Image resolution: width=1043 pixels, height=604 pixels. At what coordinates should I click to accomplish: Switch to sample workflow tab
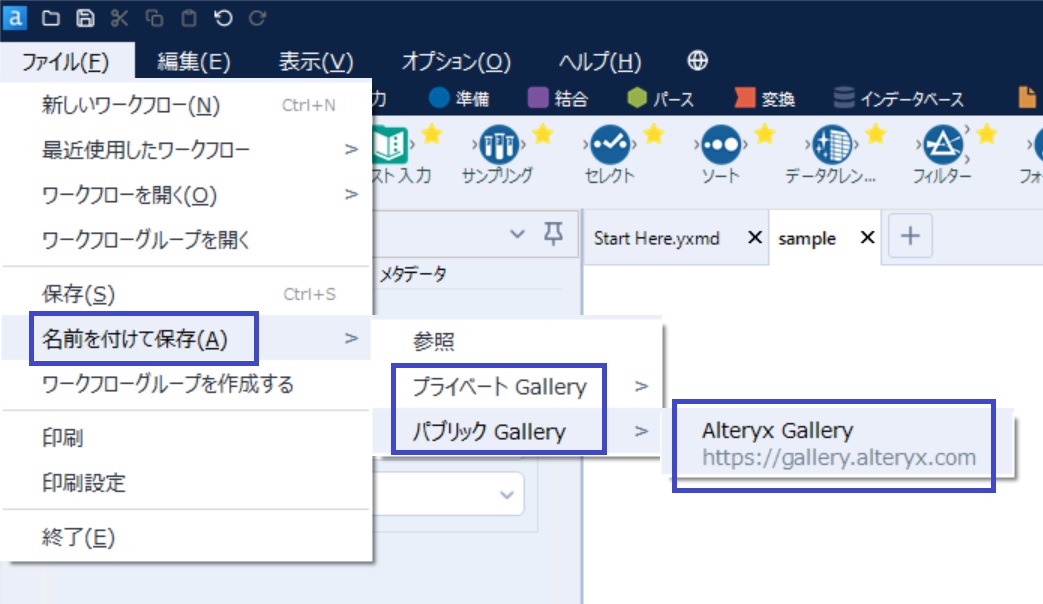click(x=807, y=238)
